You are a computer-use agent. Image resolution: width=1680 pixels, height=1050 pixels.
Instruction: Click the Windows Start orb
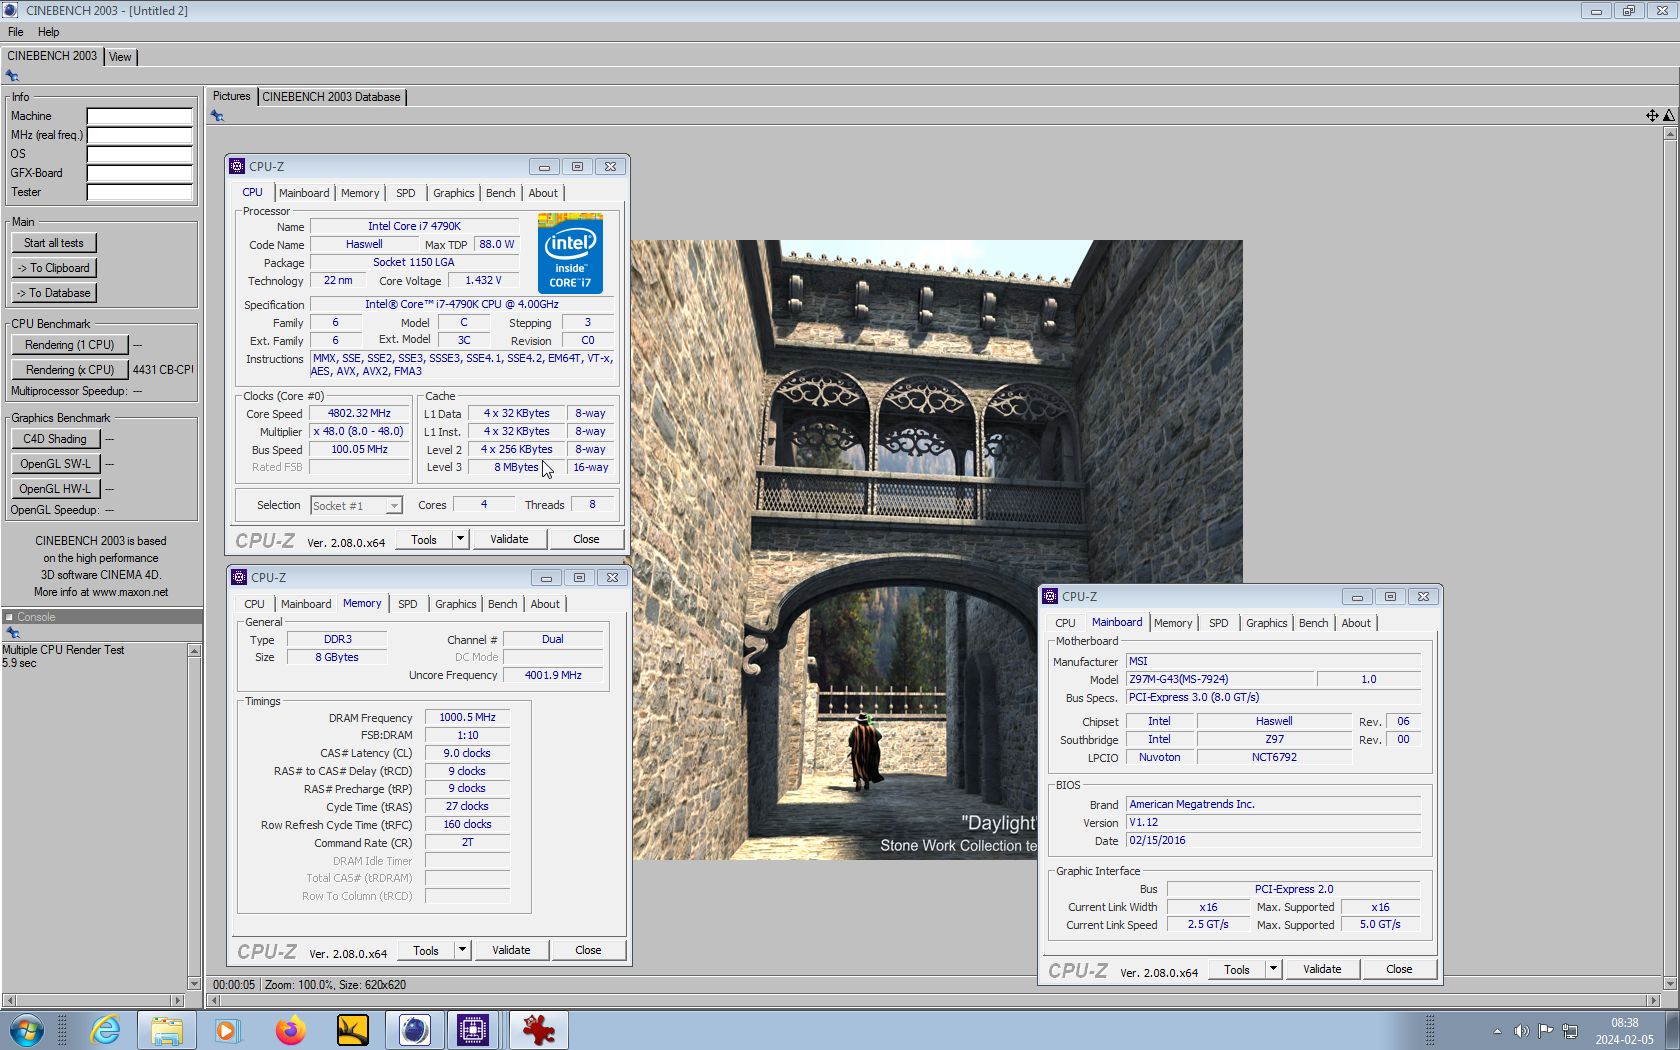tap(27, 1030)
